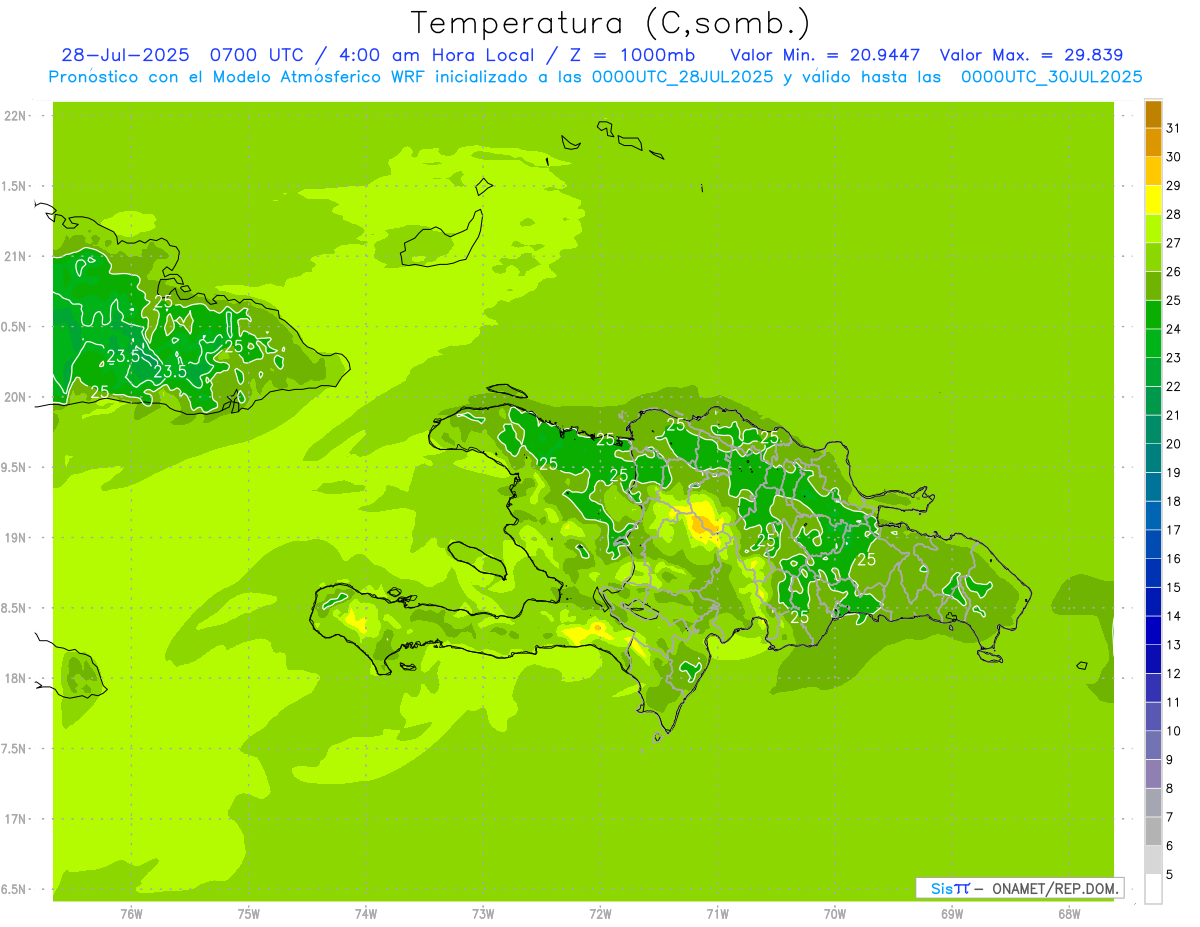The width and height of the screenshot is (1200, 927).
Task: Click the 76W longitude axis label
Action: point(131,914)
